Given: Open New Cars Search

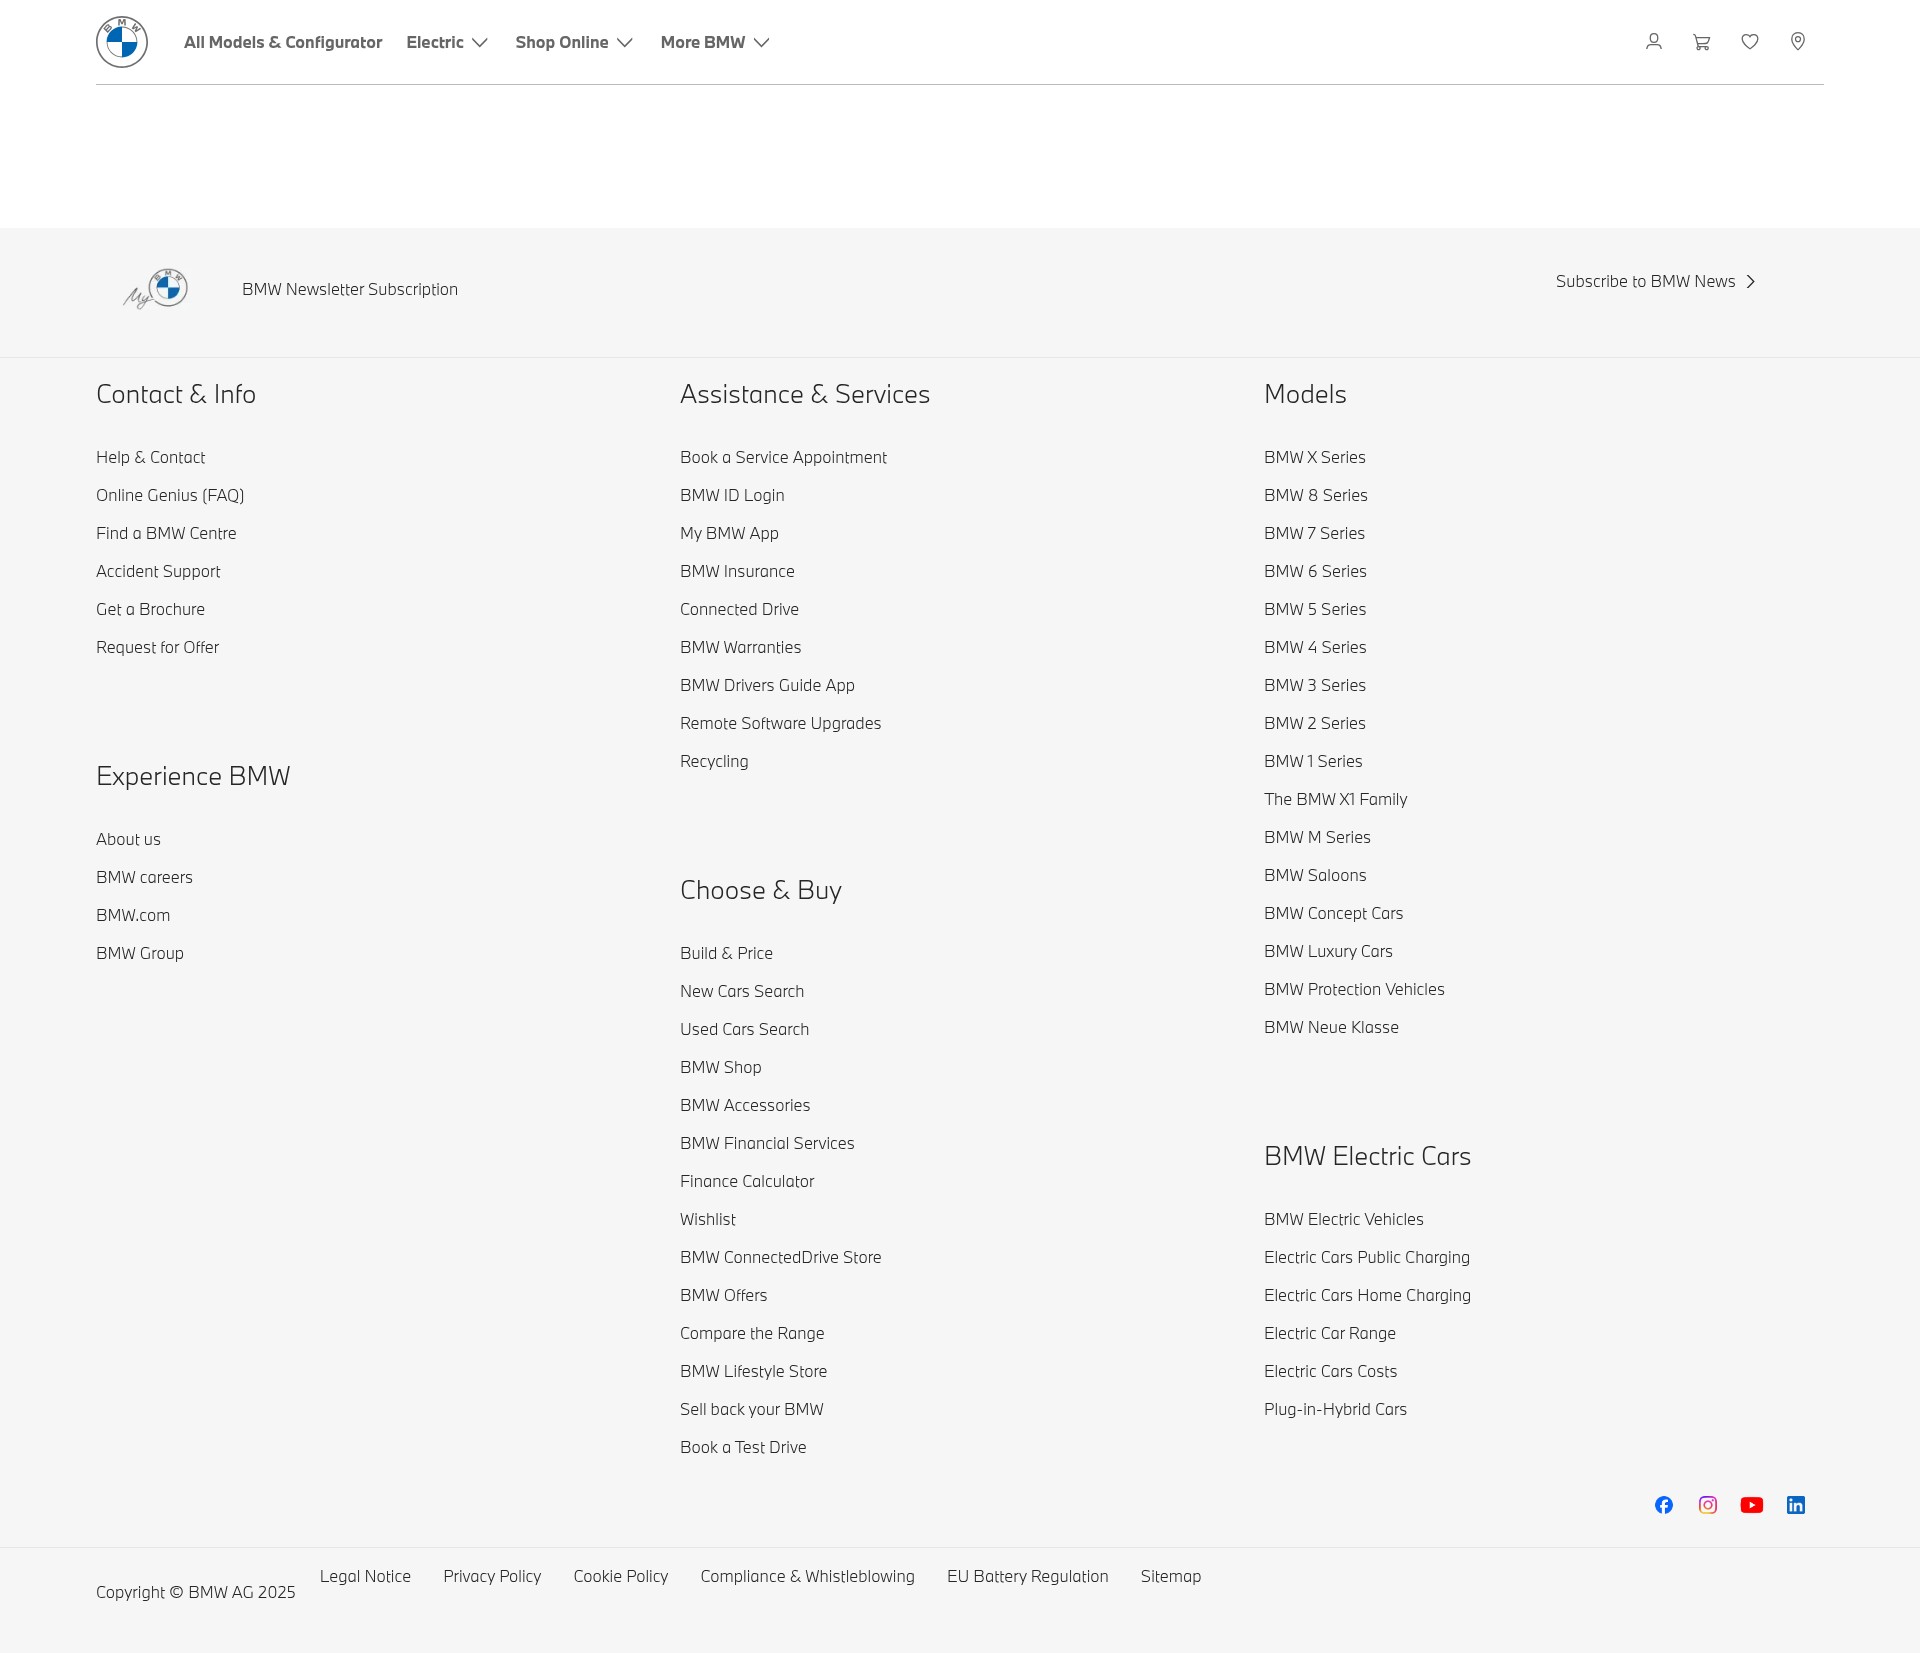Looking at the screenshot, I should 742,991.
